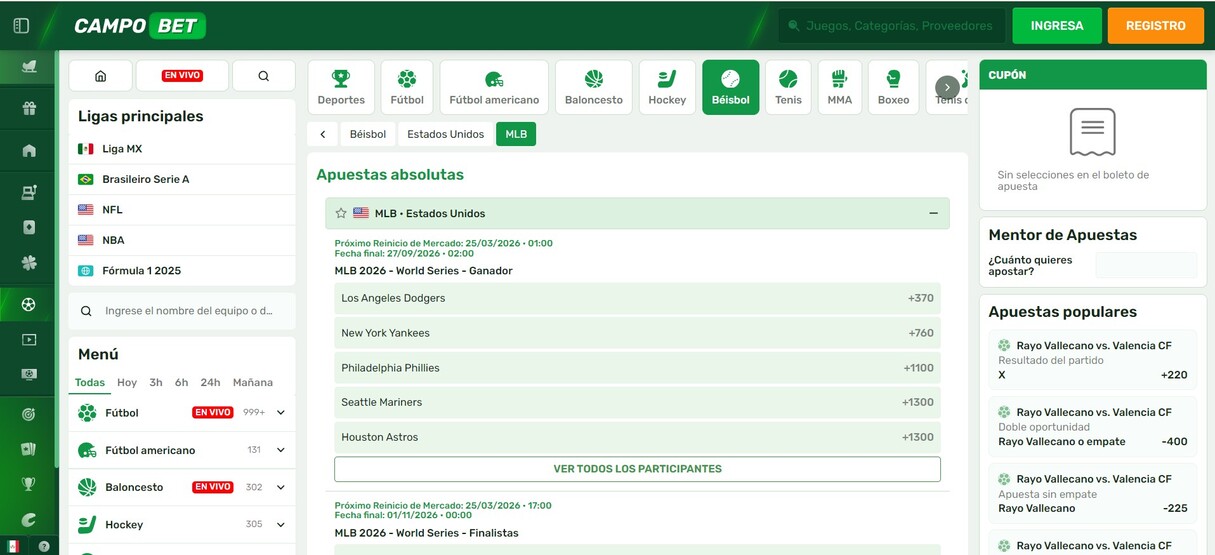Click the CUPÓN header
The height and width of the screenshot is (555, 1215).
tap(1093, 75)
